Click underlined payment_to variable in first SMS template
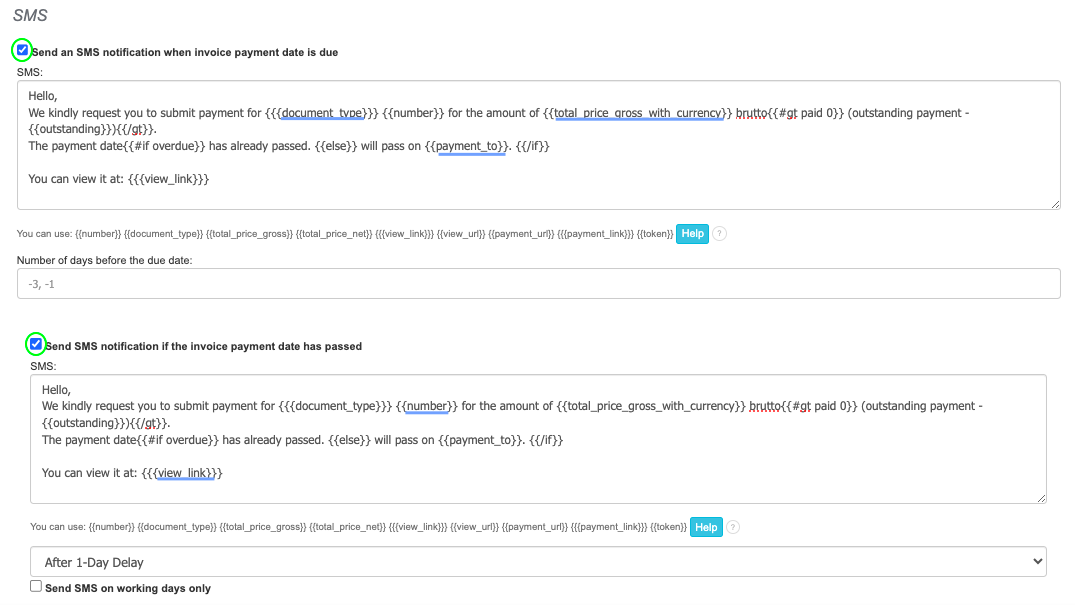This screenshot has width=1075, height=605. coord(472,146)
